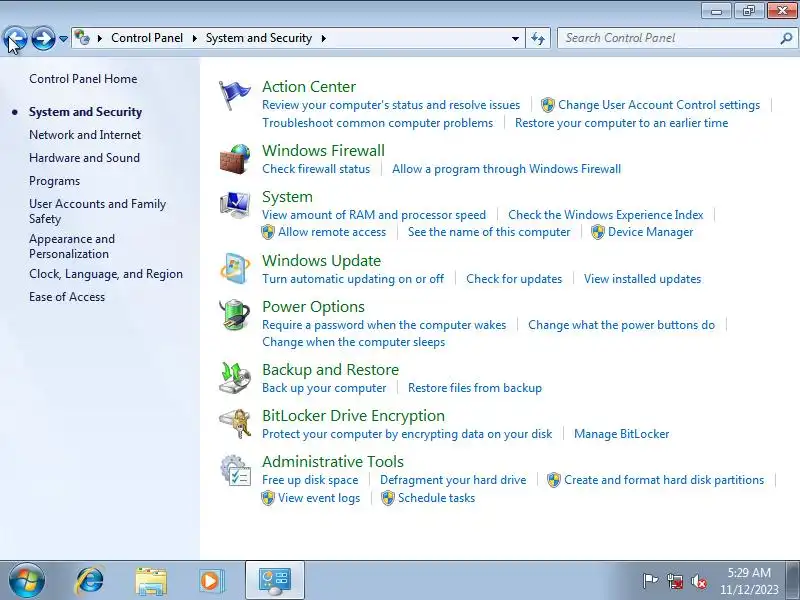Open the recent pages dropdown arrow
Viewport: 800px width, 600px height.
click(x=63, y=38)
